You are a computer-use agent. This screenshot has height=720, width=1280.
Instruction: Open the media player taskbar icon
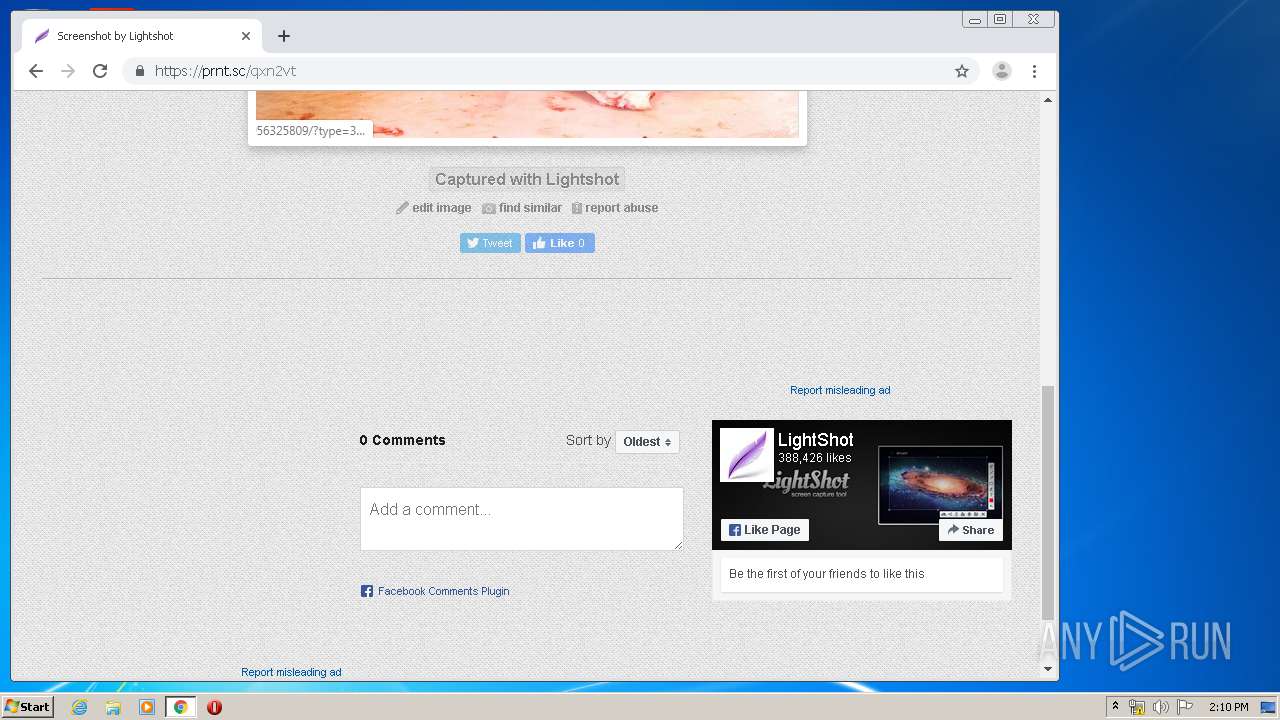[x=147, y=707]
